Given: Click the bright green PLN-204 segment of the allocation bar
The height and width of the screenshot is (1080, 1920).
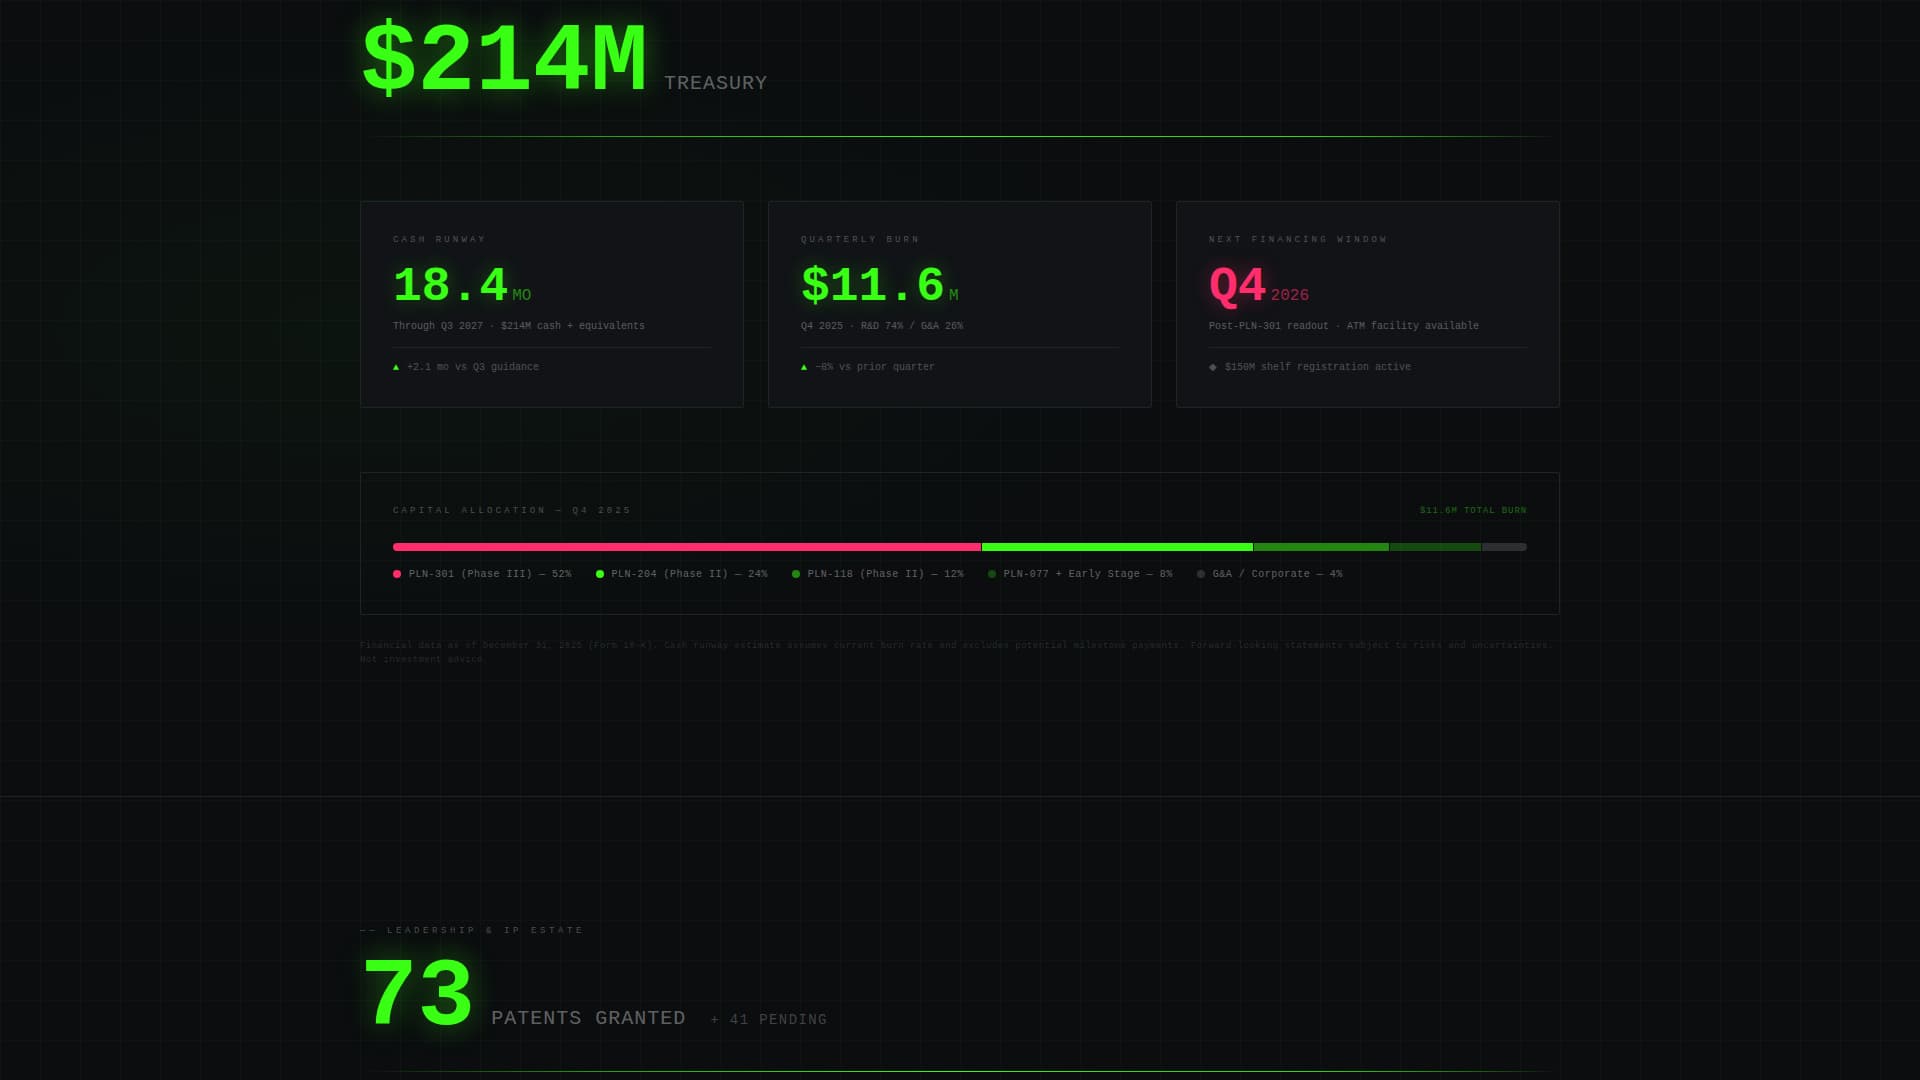Looking at the screenshot, I should point(1117,547).
